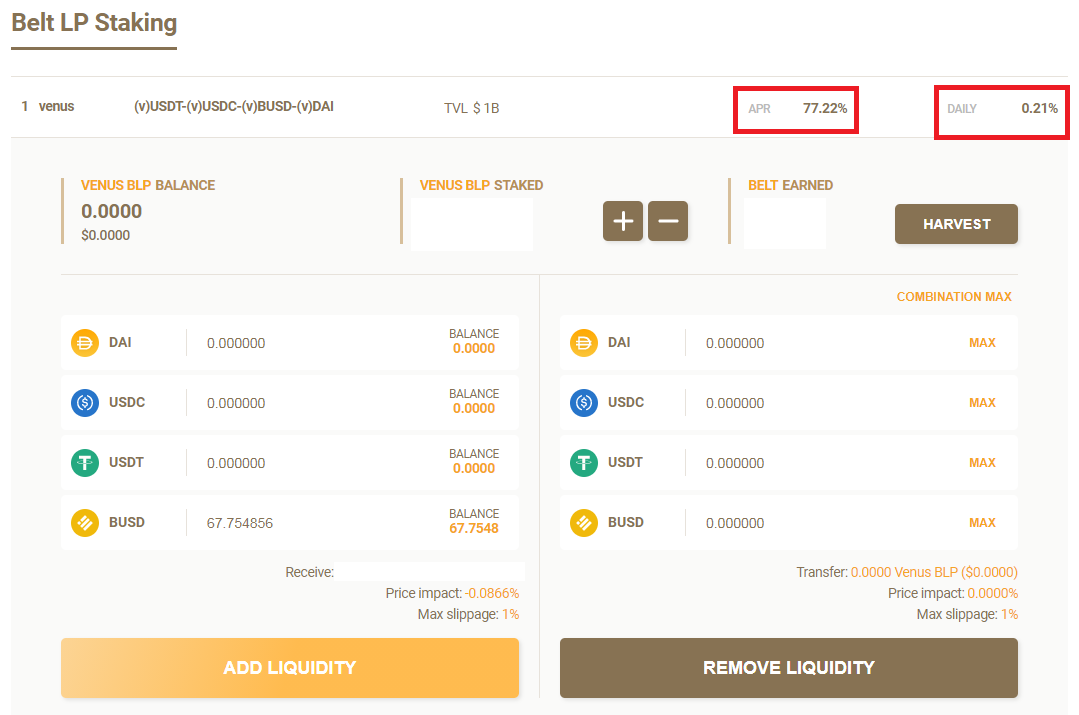Click USDC coin icon in remove liquidity panel
The width and height of the screenshot is (1079, 715).
(584, 403)
